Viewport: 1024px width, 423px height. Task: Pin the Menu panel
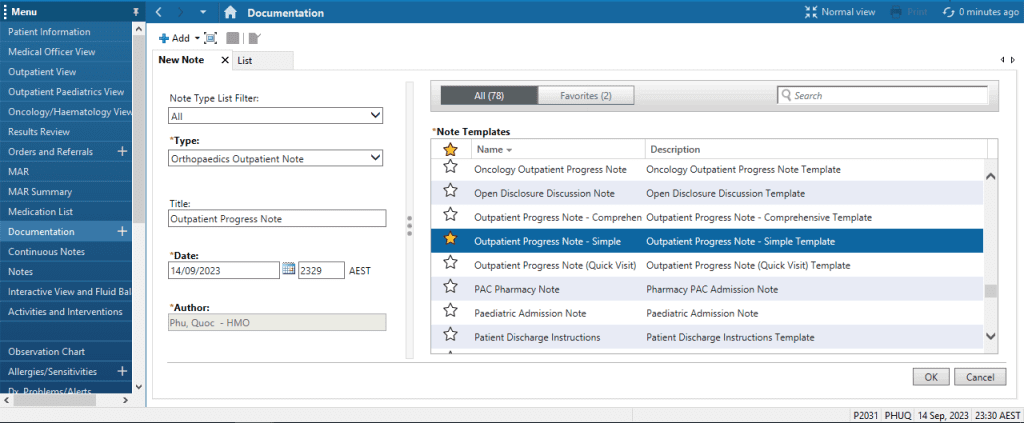[x=136, y=12]
